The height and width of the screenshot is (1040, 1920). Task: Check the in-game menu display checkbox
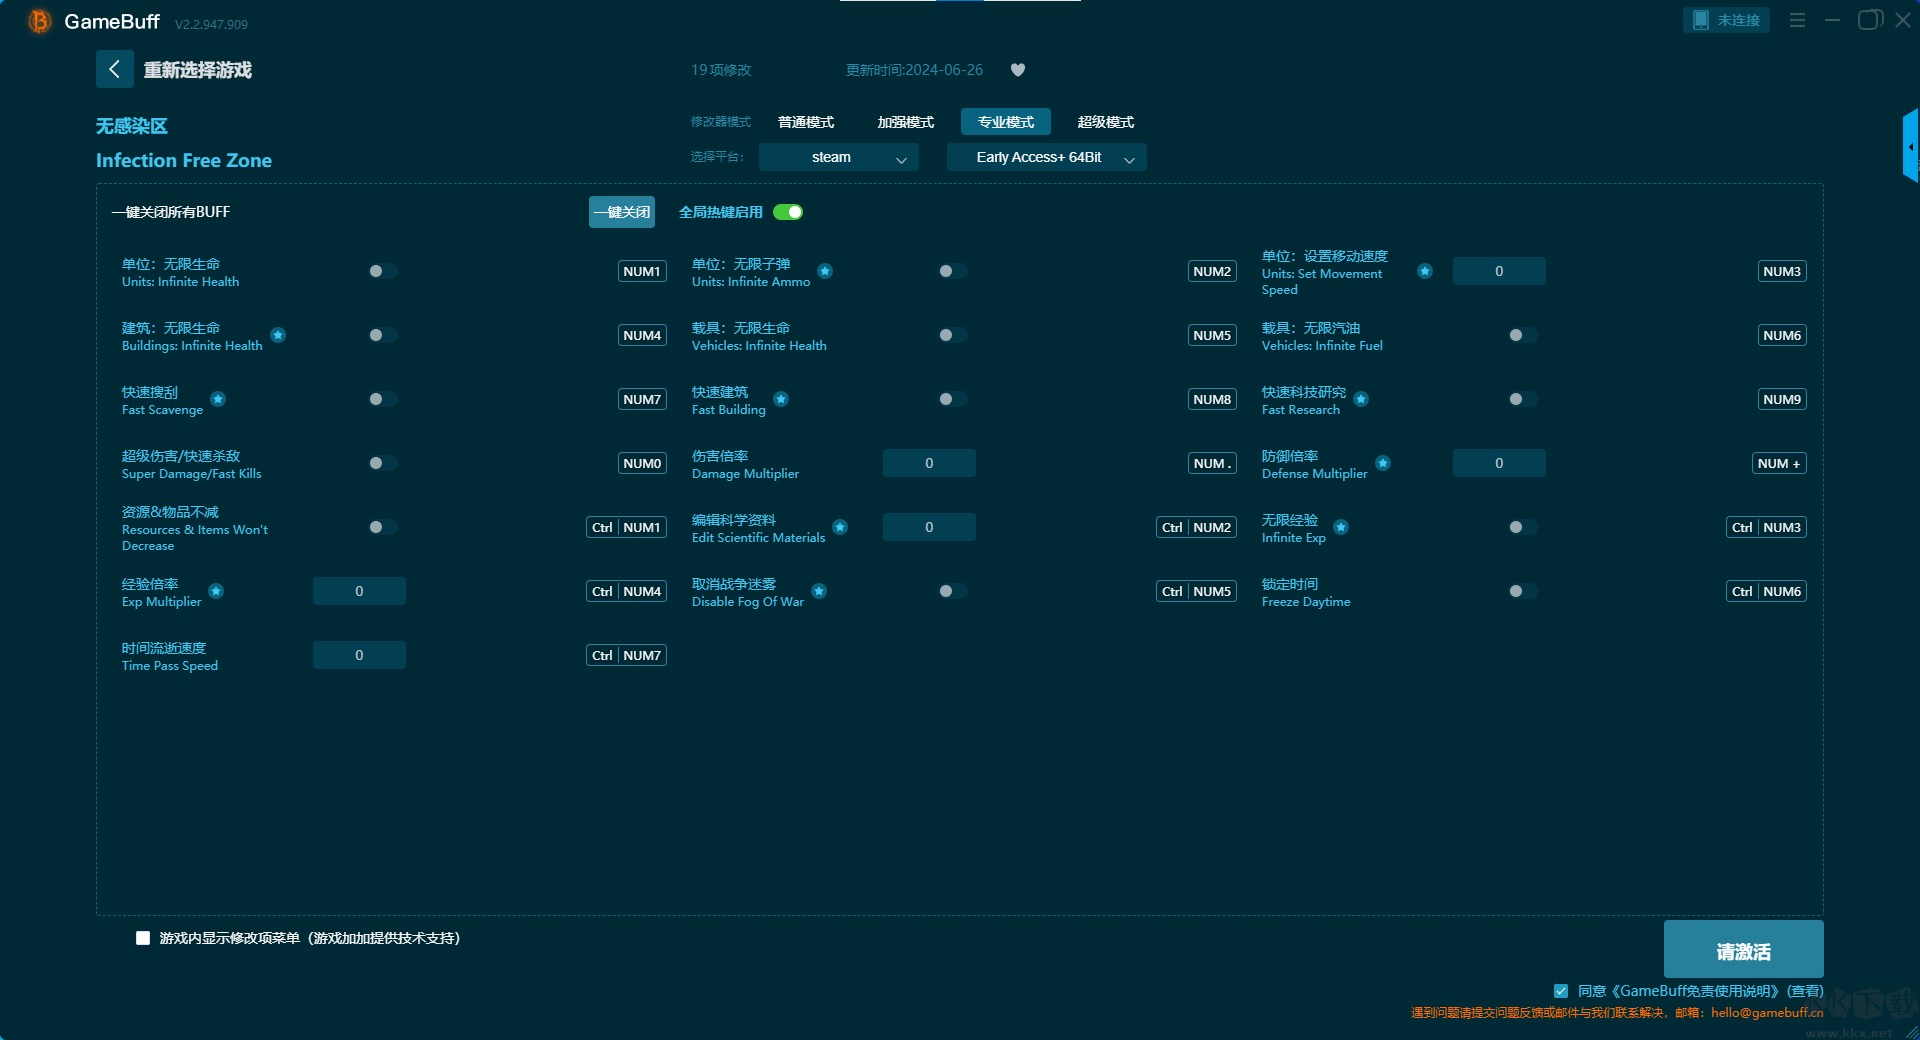(143, 938)
